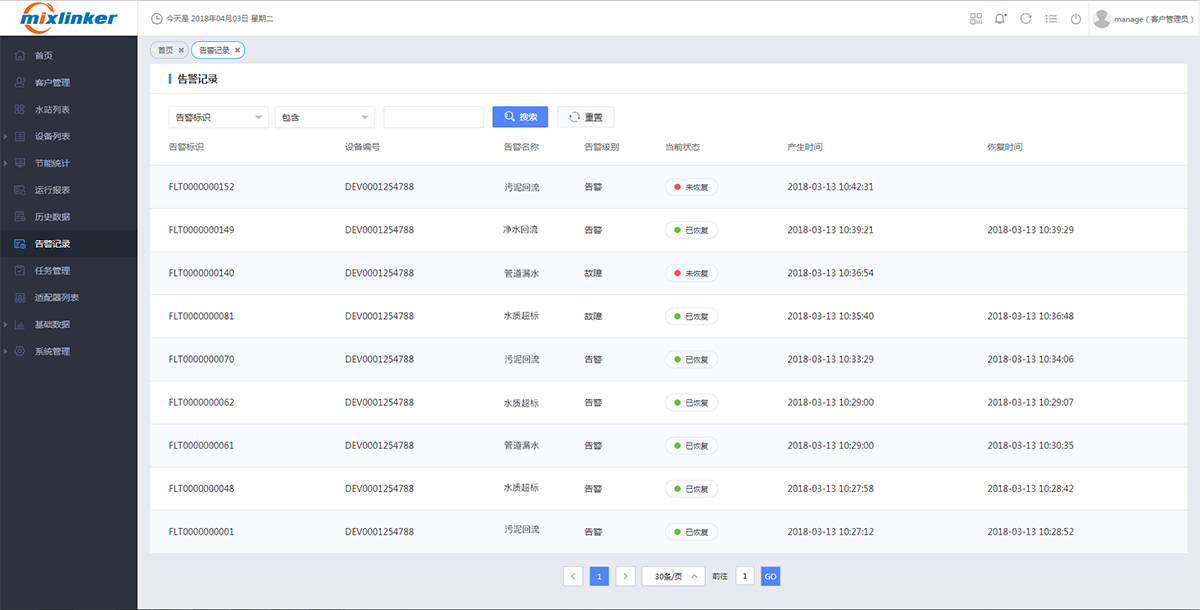Viewport: 1200px width, 610px height.
Task: Open the 30条/页 page size dropdown
Action: [x=672, y=576]
